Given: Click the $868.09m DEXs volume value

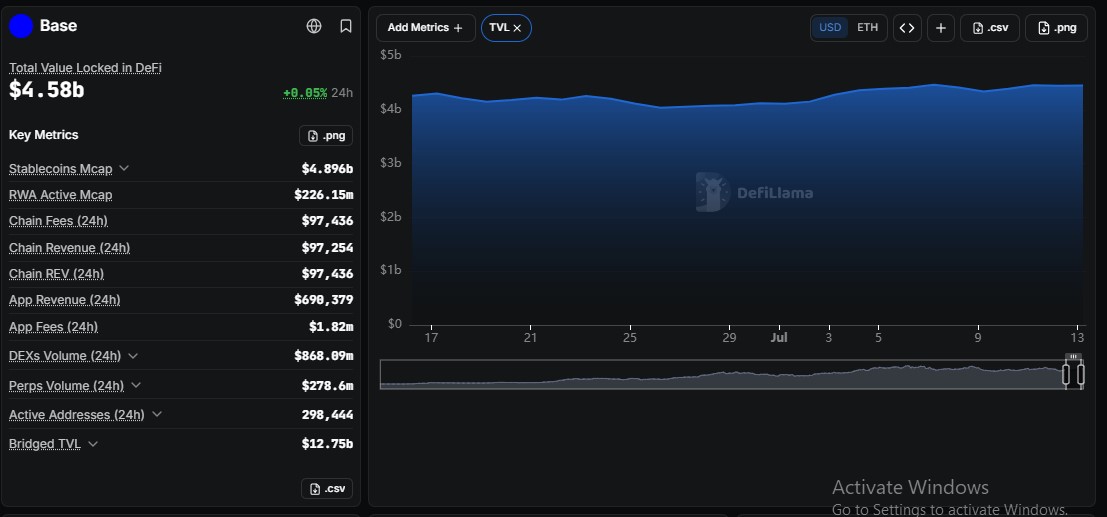Looking at the screenshot, I should (x=323, y=356).
